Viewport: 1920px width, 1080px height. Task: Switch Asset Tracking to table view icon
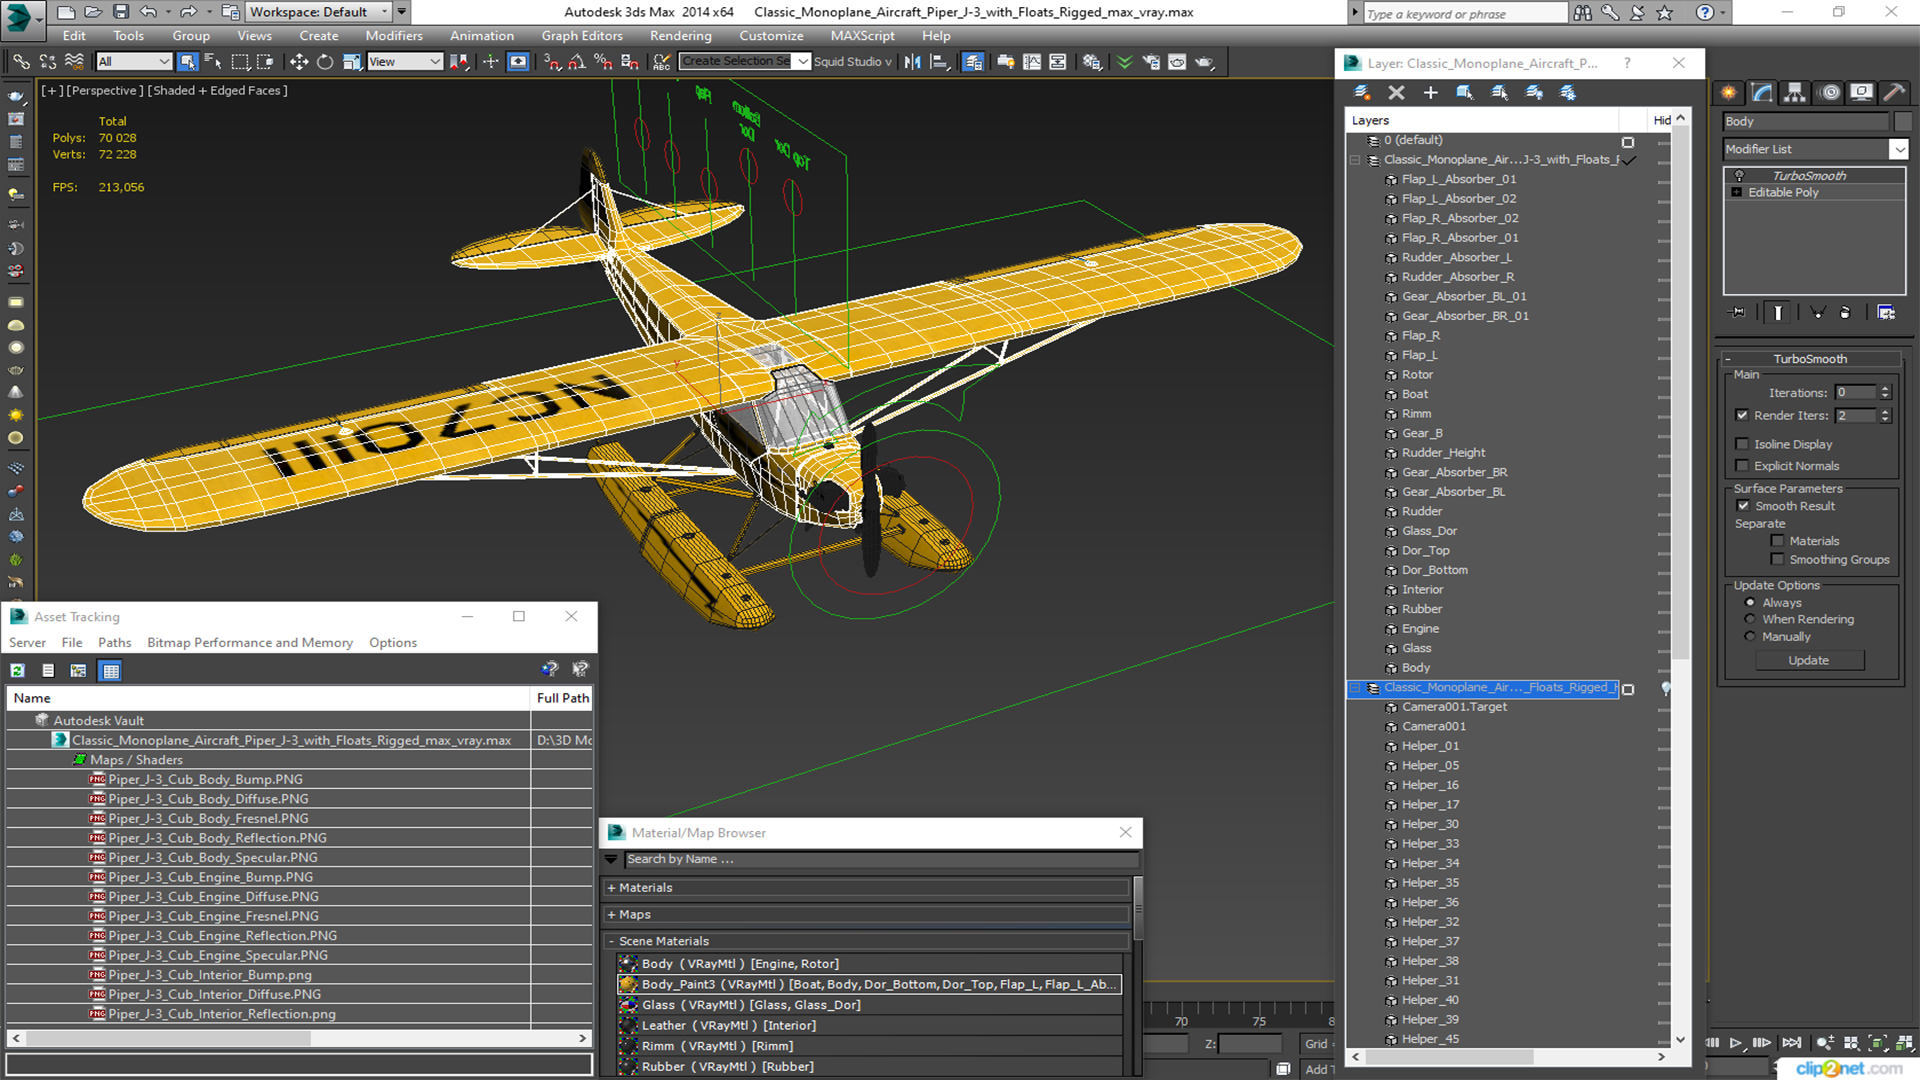click(111, 671)
